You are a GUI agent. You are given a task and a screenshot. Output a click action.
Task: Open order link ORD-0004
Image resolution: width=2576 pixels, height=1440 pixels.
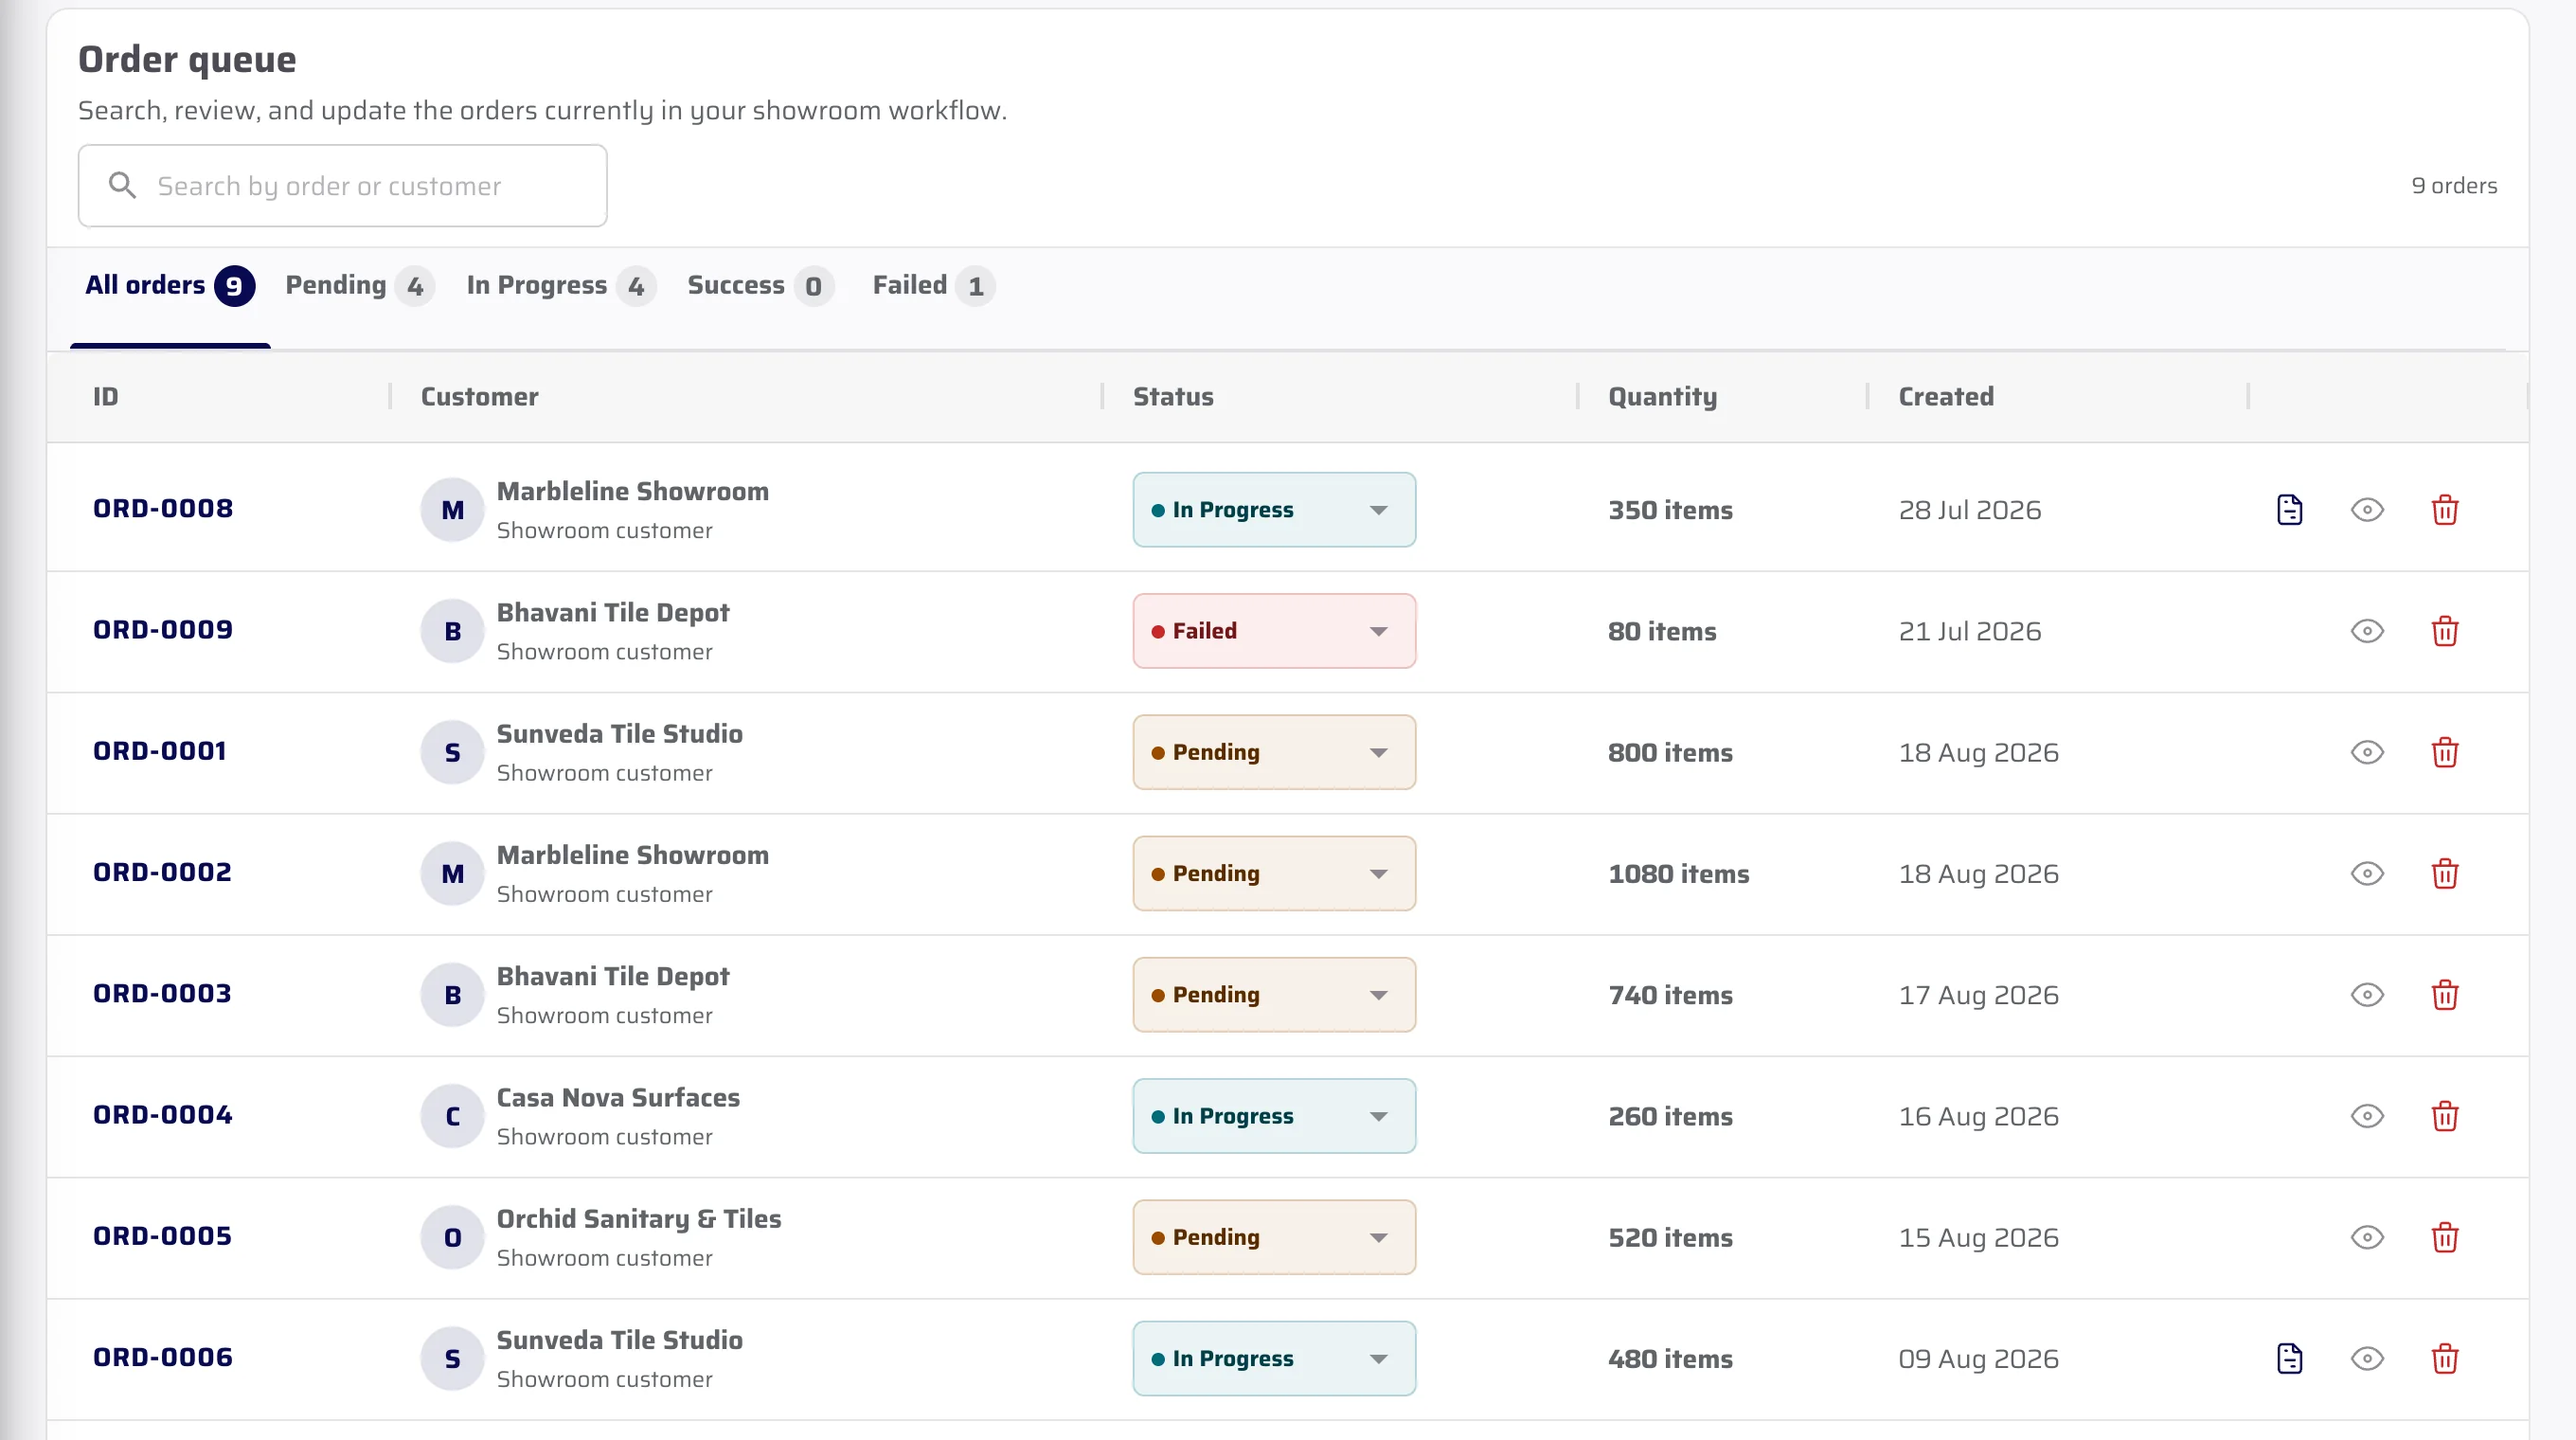163,1114
